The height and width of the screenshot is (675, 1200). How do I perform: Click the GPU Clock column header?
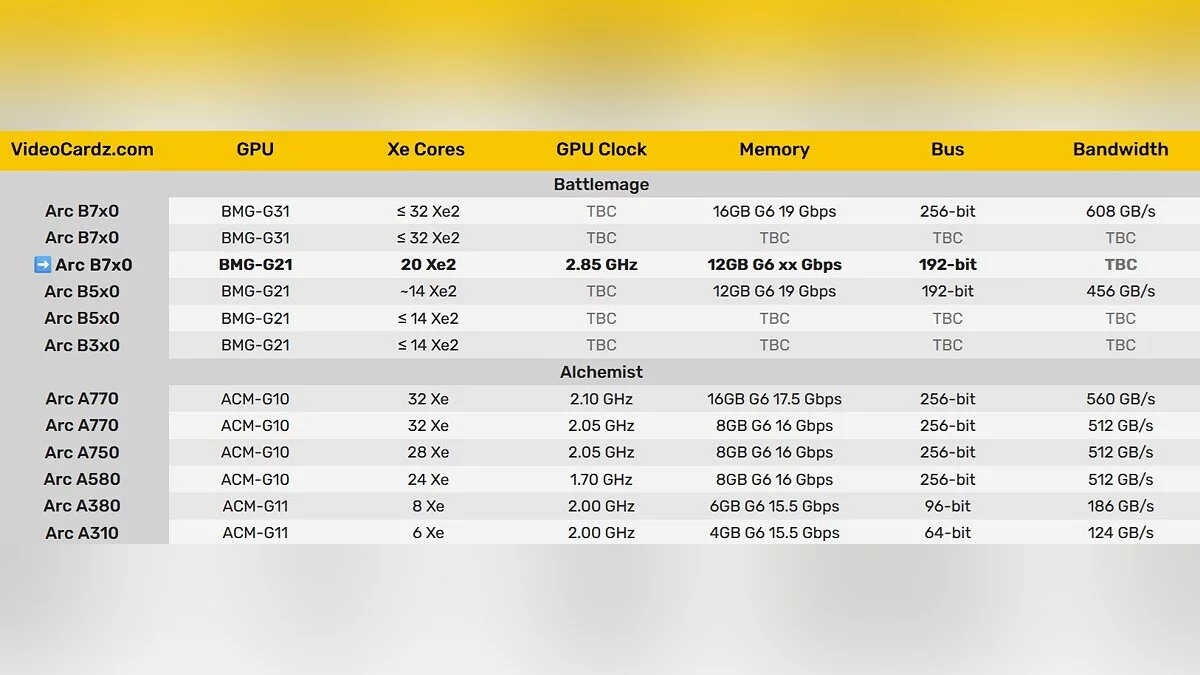(x=601, y=150)
